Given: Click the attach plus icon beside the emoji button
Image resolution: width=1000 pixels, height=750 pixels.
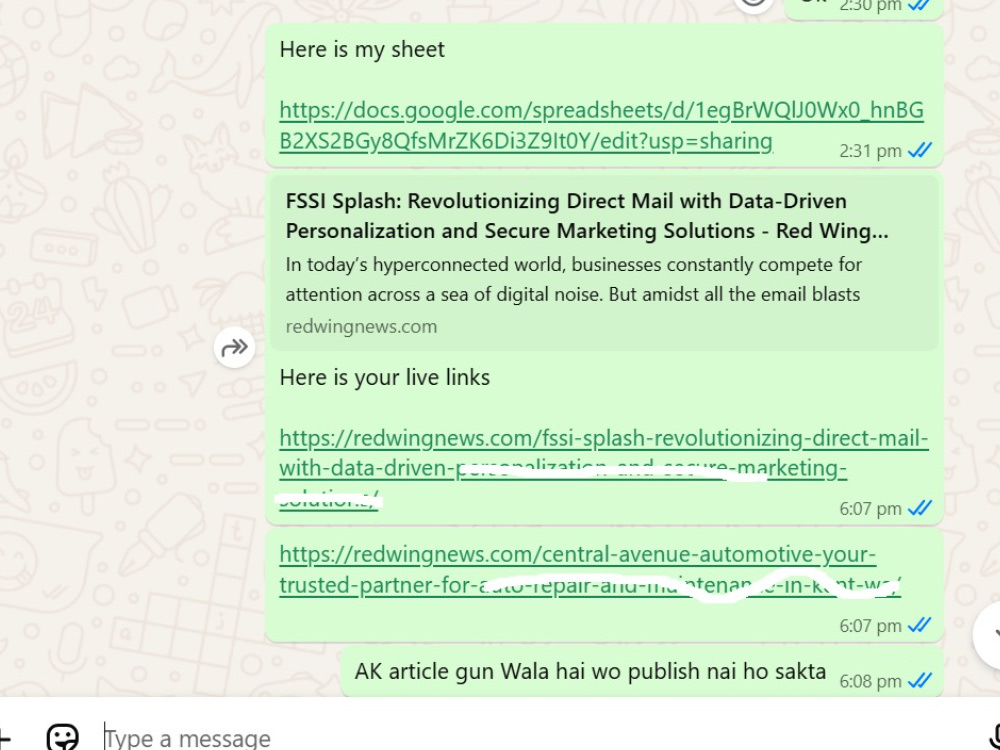Looking at the screenshot, I should point(3,739).
